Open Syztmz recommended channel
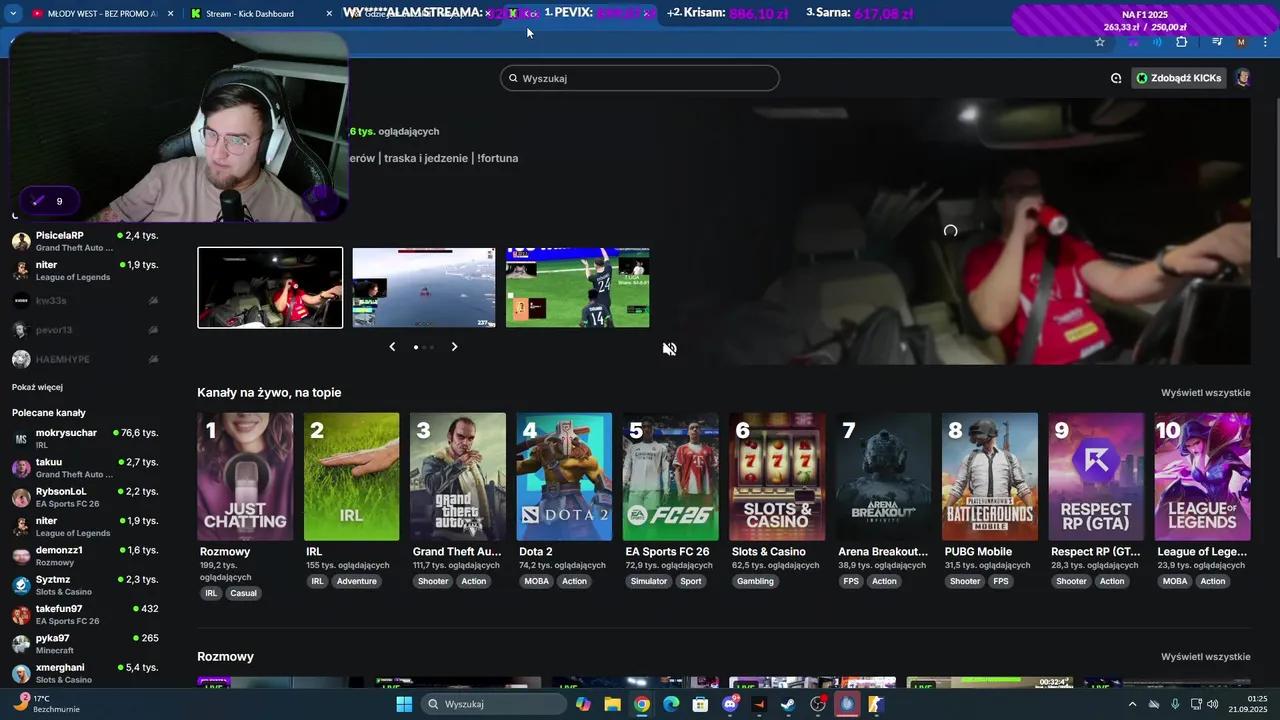 [86, 585]
